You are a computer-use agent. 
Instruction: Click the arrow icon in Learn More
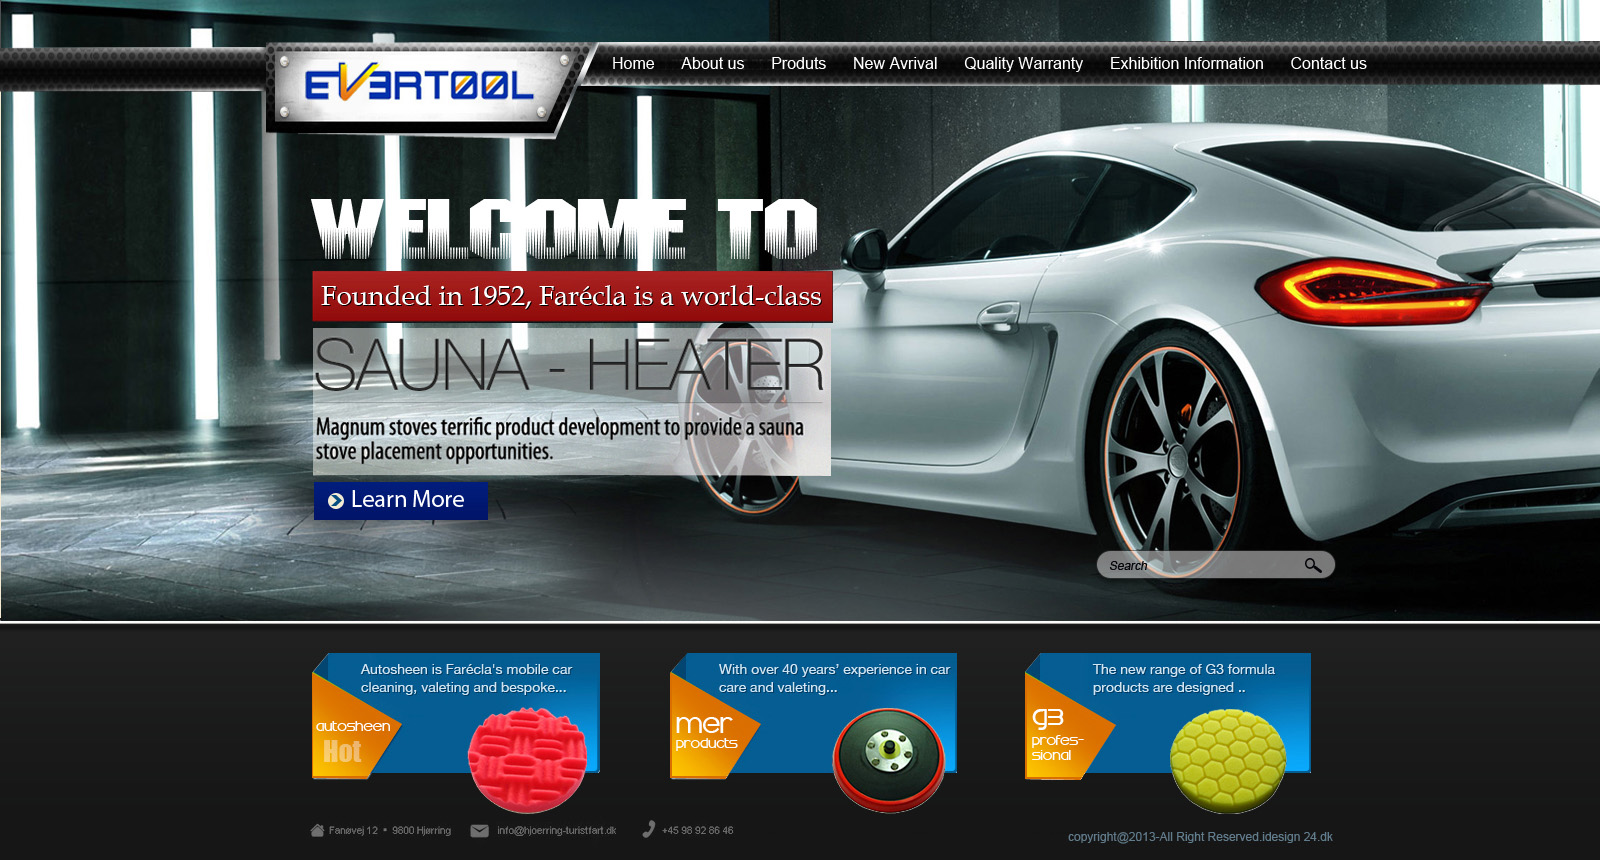tap(336, 501)
